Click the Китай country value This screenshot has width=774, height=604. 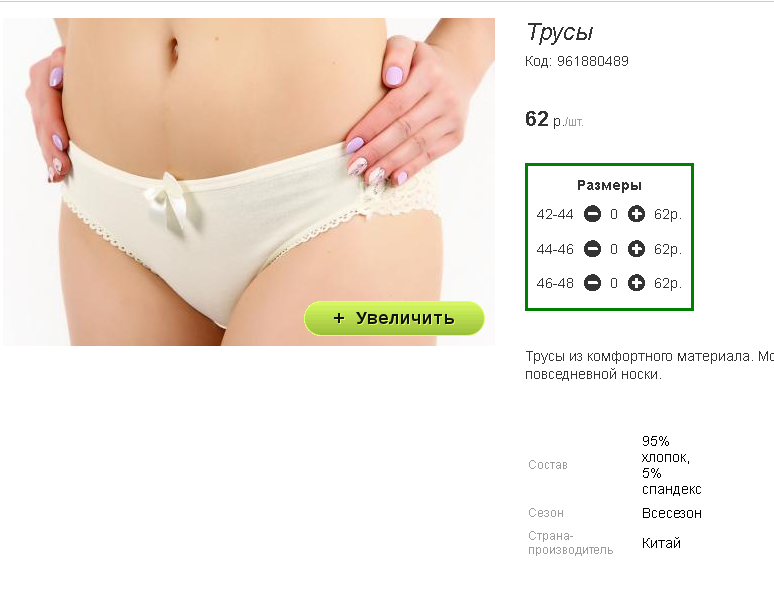[x=661, y=543]
